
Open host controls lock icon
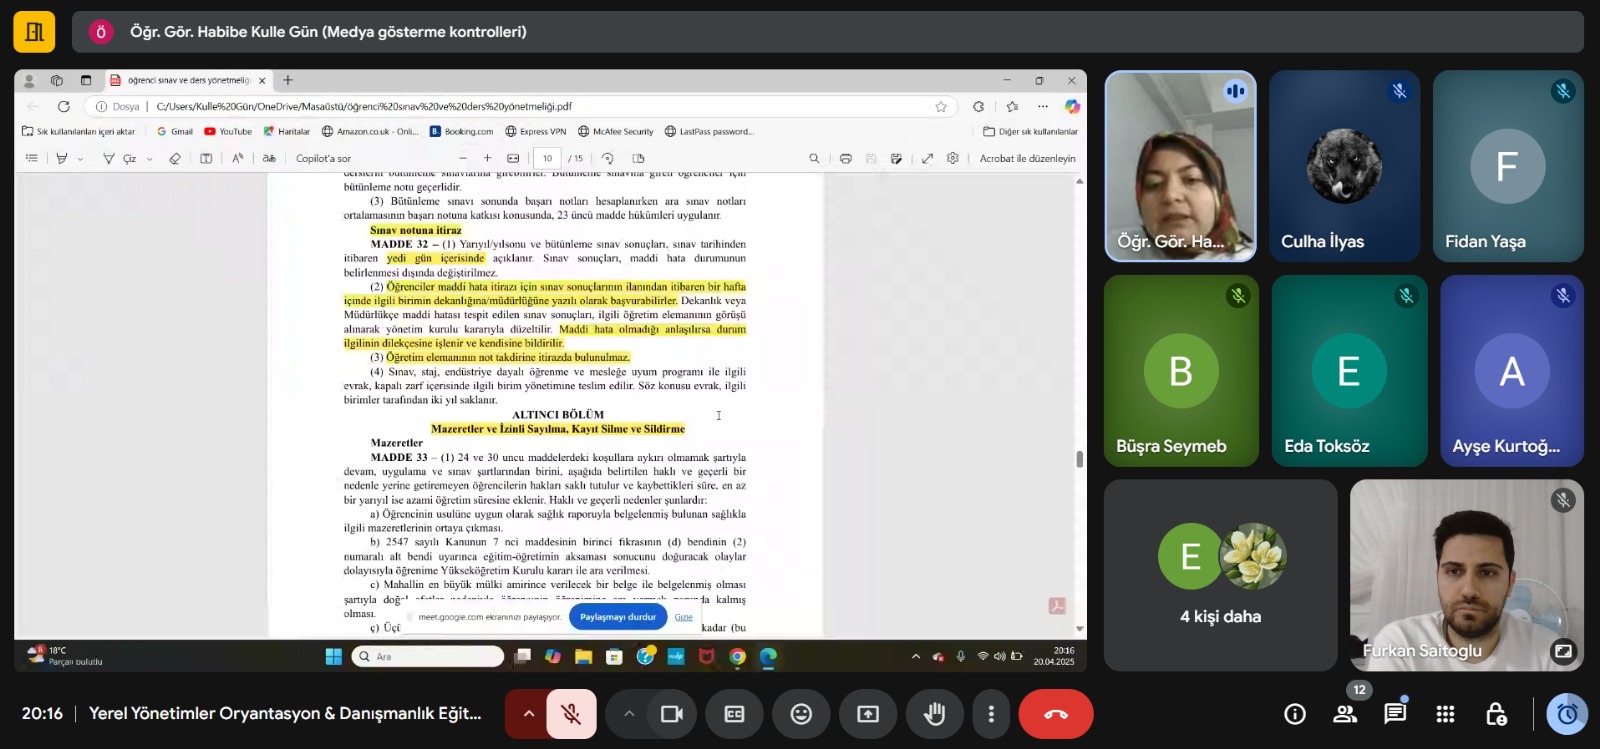(1496, 714)
